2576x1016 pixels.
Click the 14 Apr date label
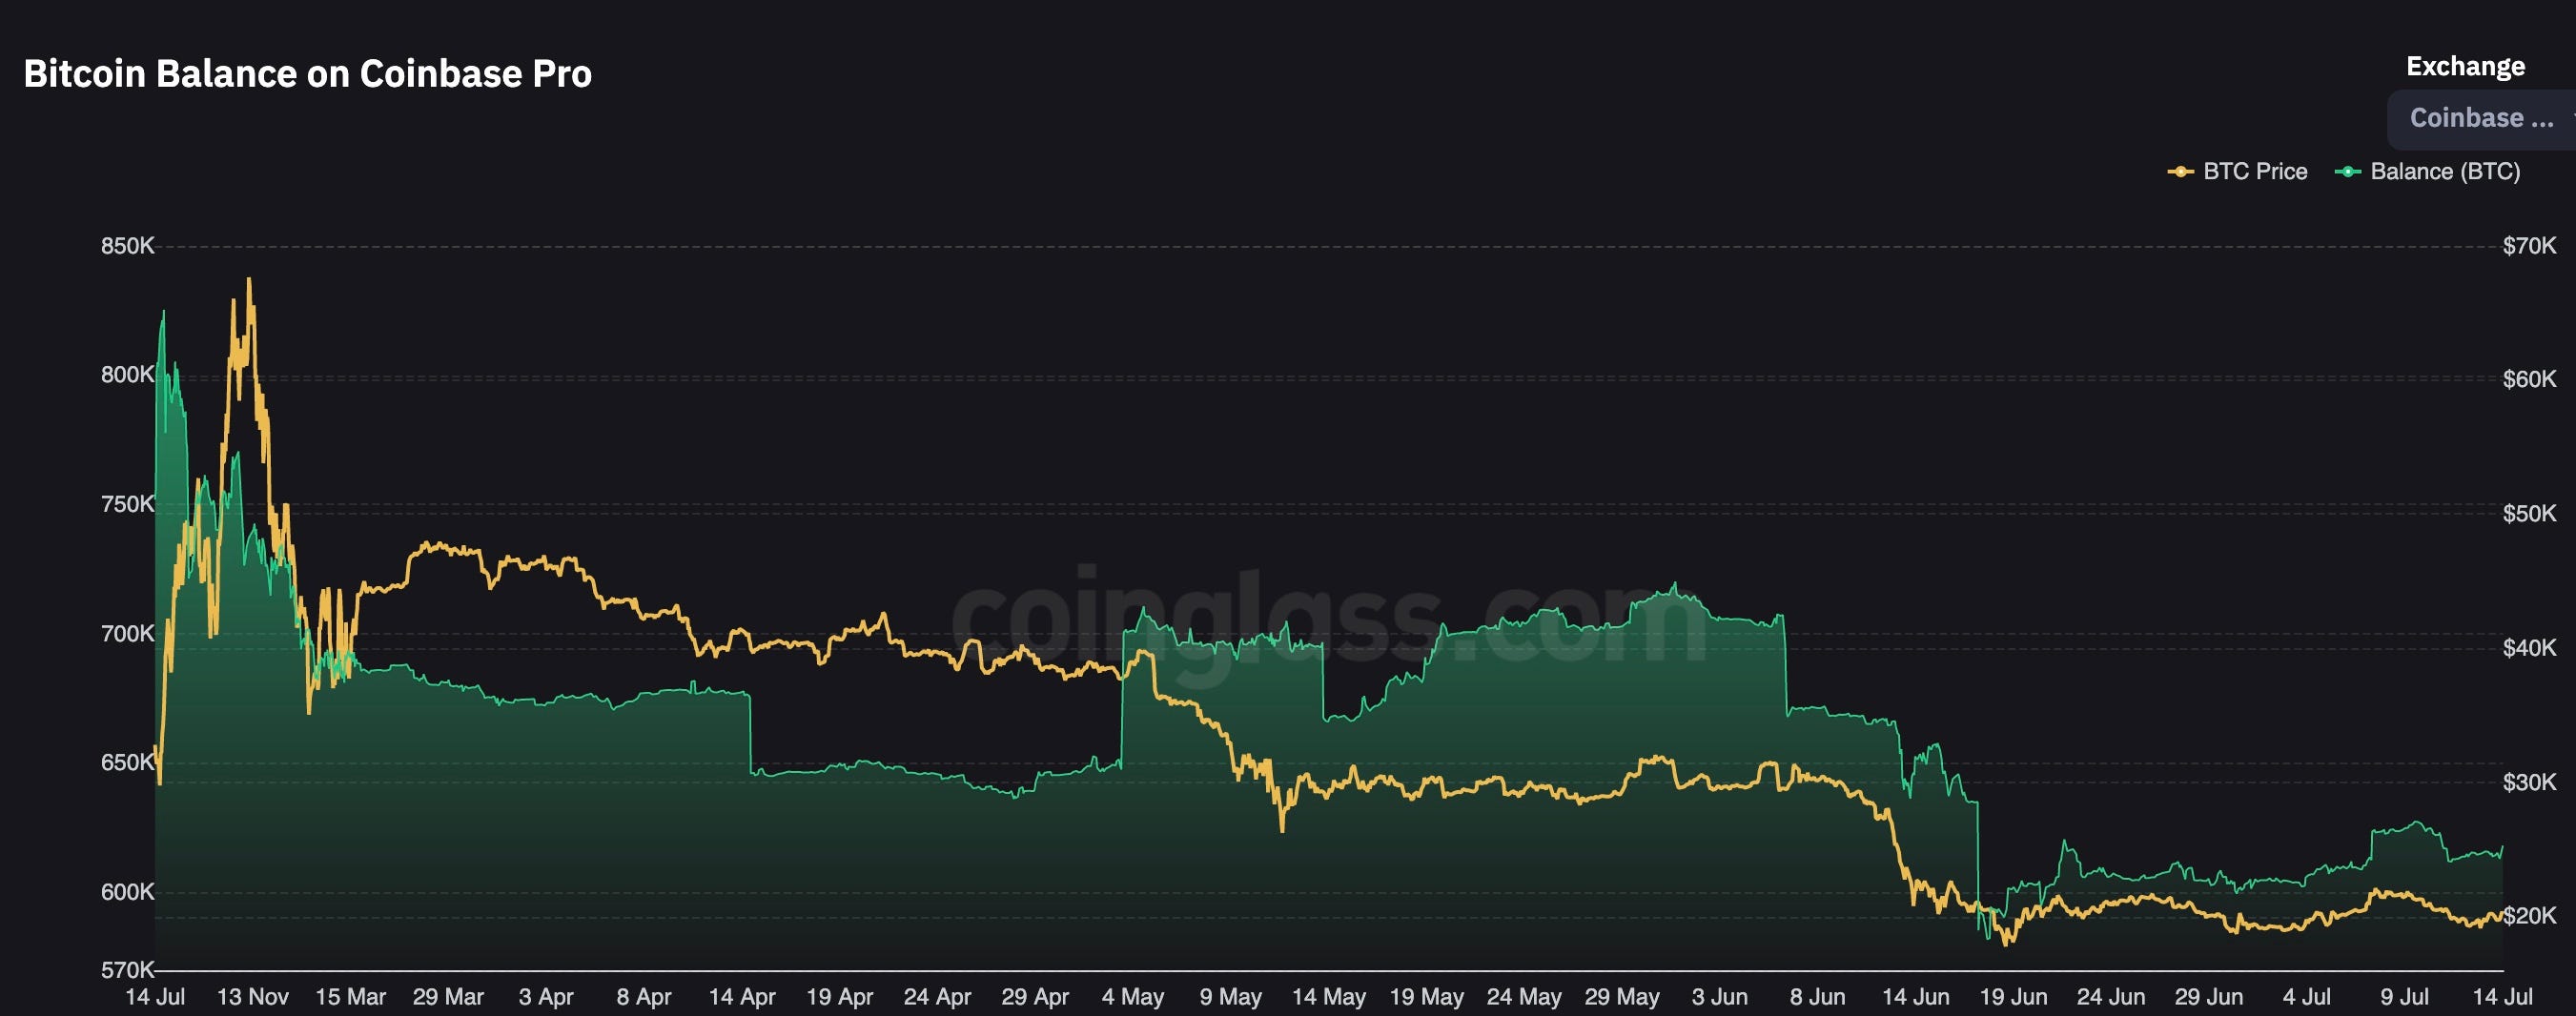pyautogui.click(x=742, y=997)
